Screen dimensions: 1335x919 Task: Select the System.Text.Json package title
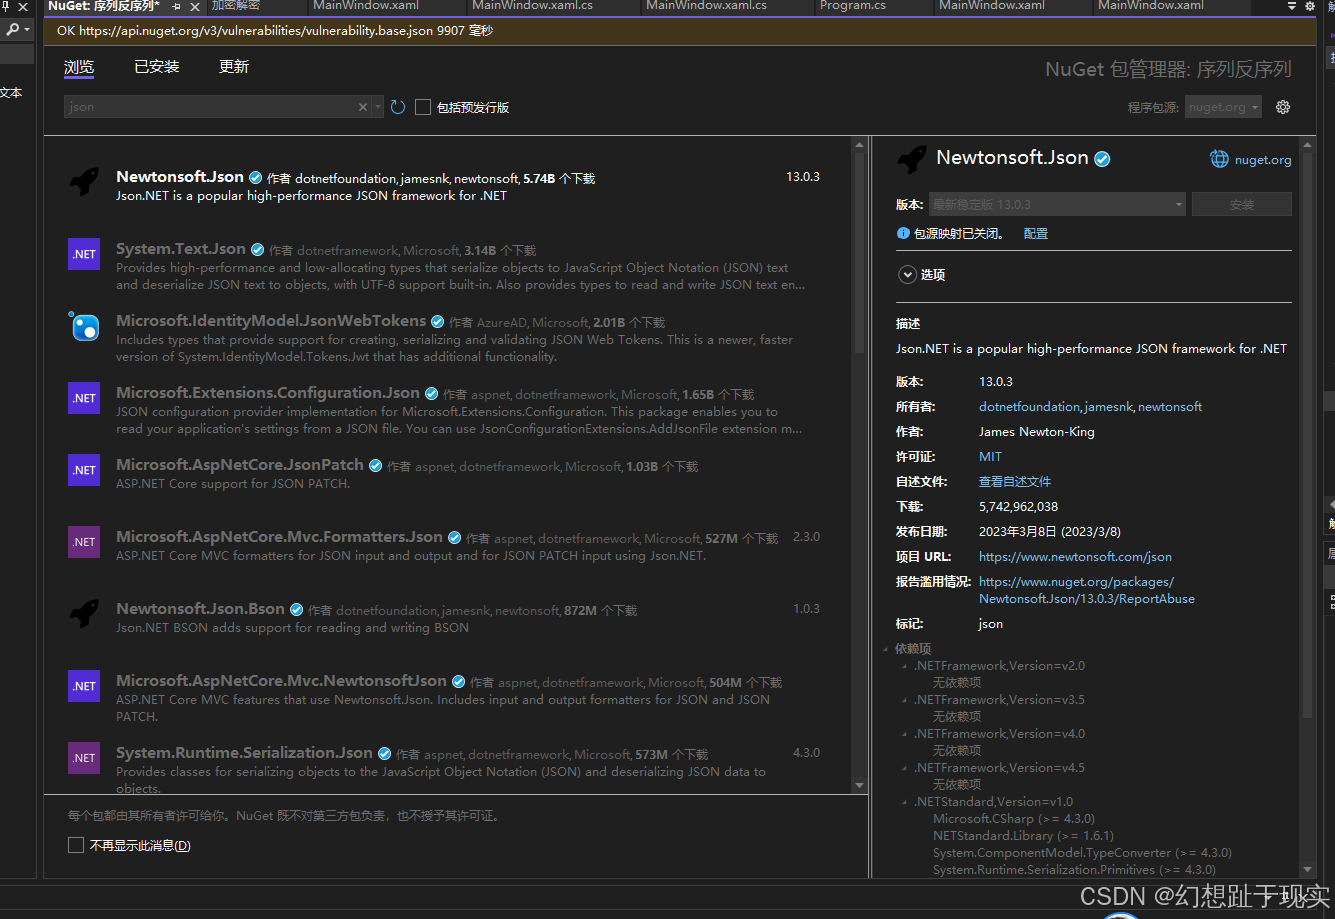coord(181,249)
